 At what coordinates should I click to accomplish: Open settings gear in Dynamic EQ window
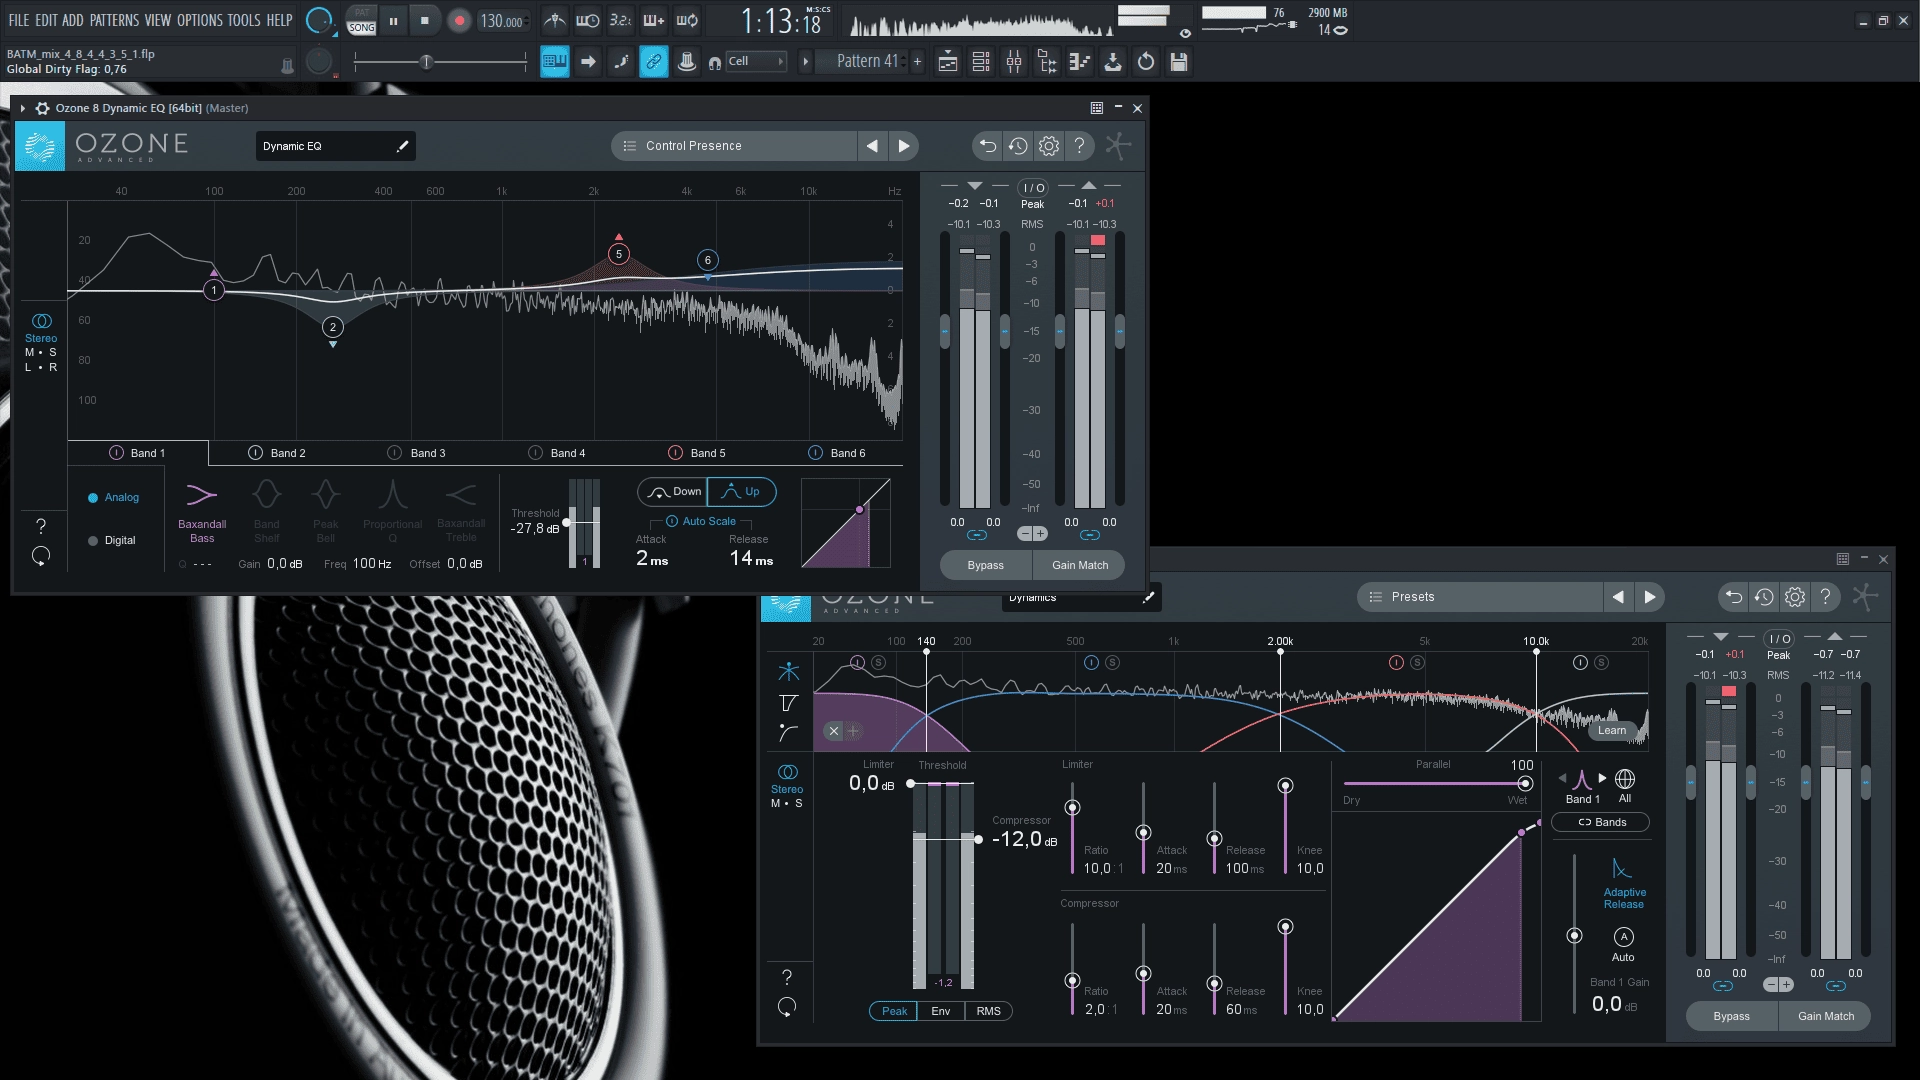pos(1048,146)
